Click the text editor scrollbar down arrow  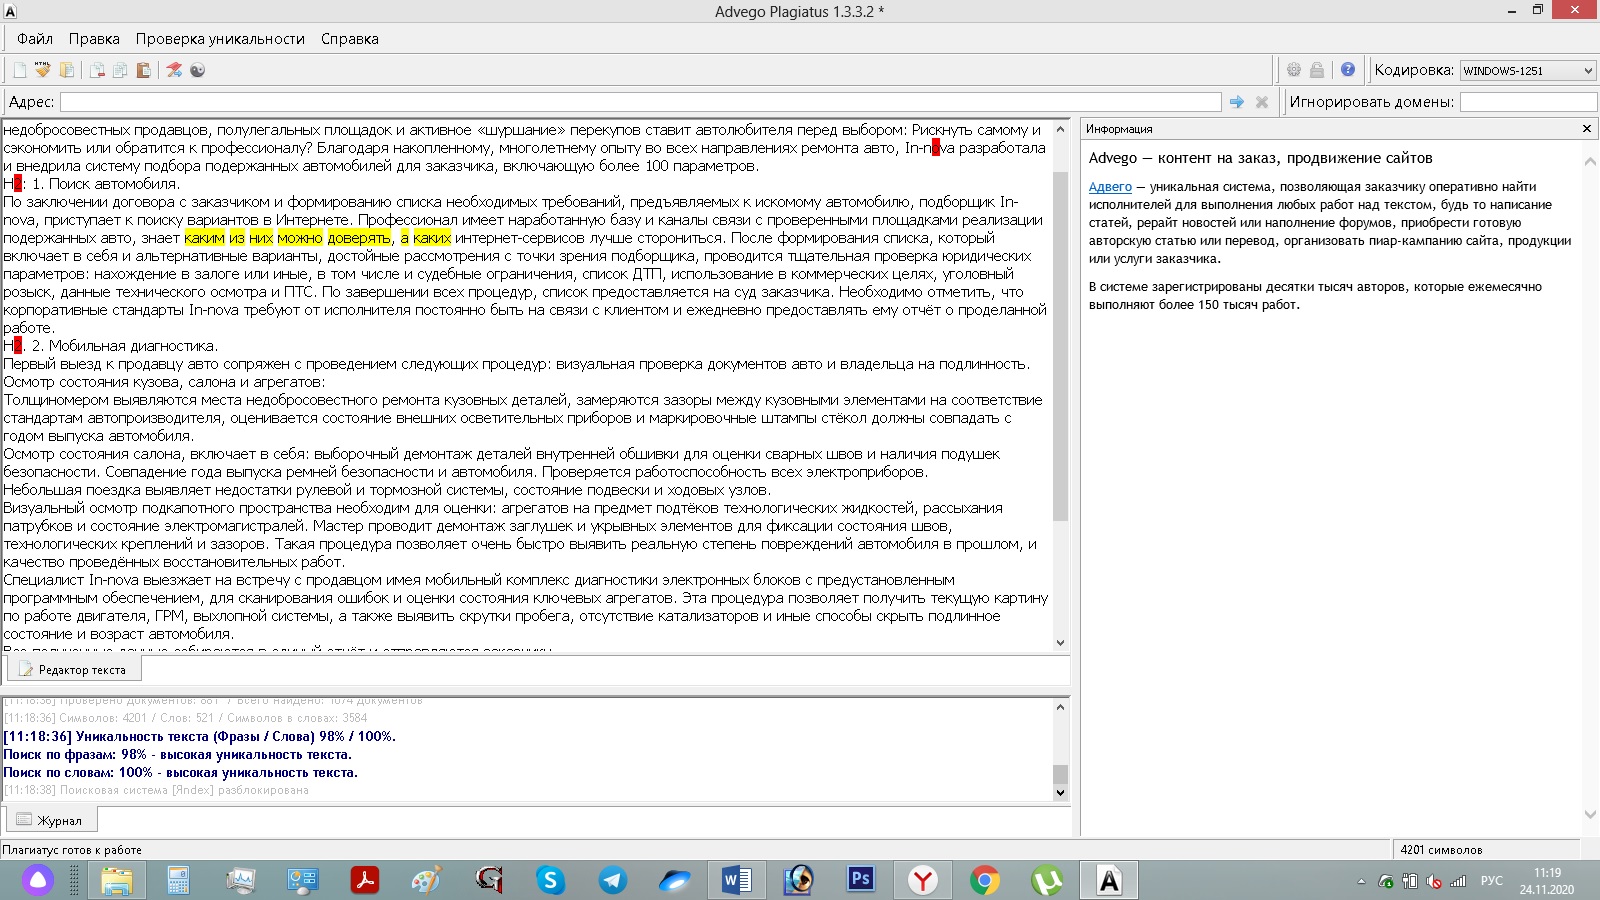click(1061, 643)
